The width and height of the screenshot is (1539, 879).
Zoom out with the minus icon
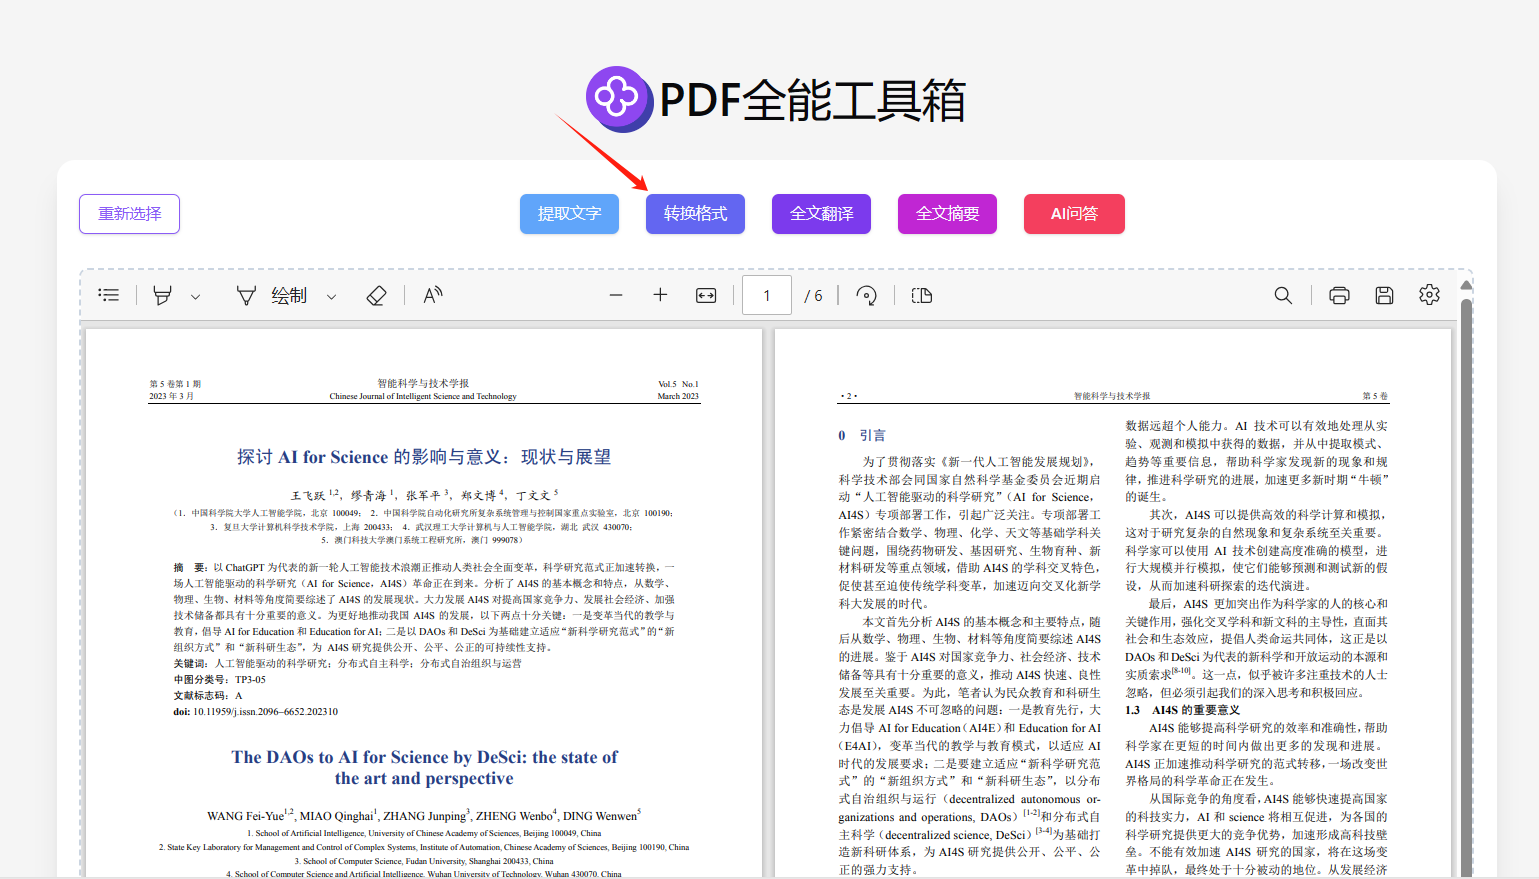616,295
